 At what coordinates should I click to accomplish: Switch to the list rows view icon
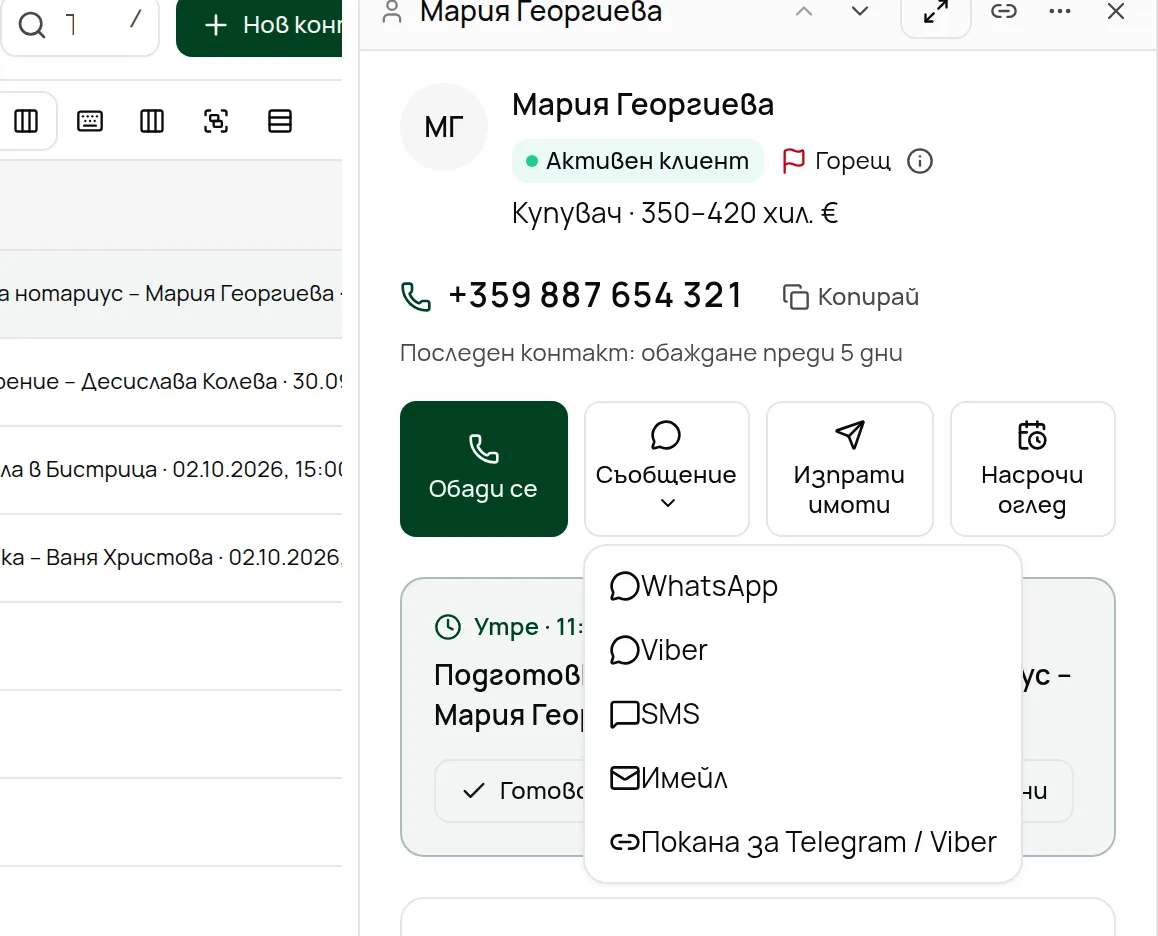point(280,121)
